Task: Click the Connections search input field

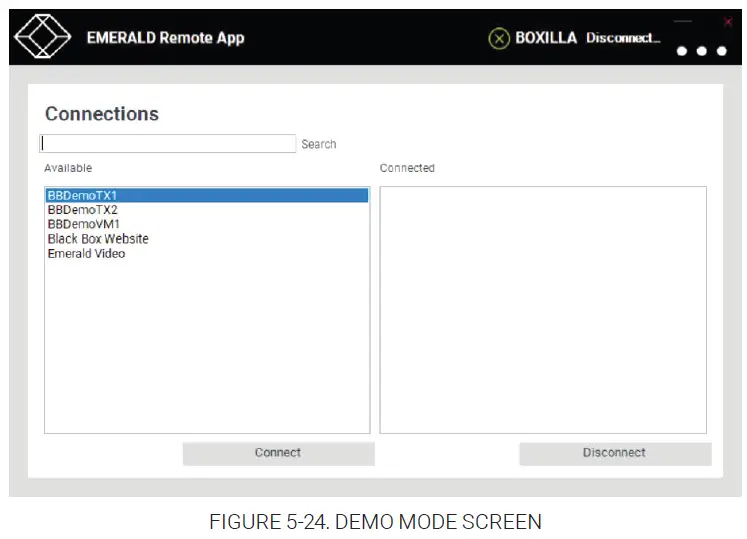Action: pos(168,143)
